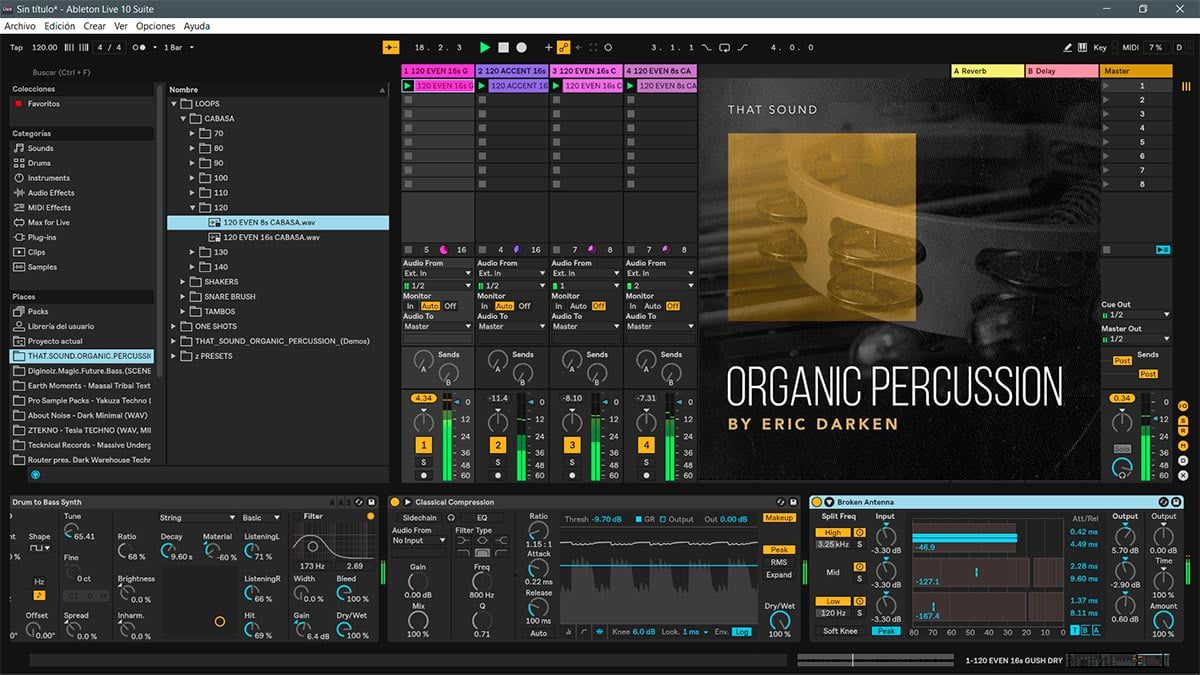Toggle track 2 activator button
This screenshot has width=1200, height=675.
pyautogui.click(x=497, y=445)
